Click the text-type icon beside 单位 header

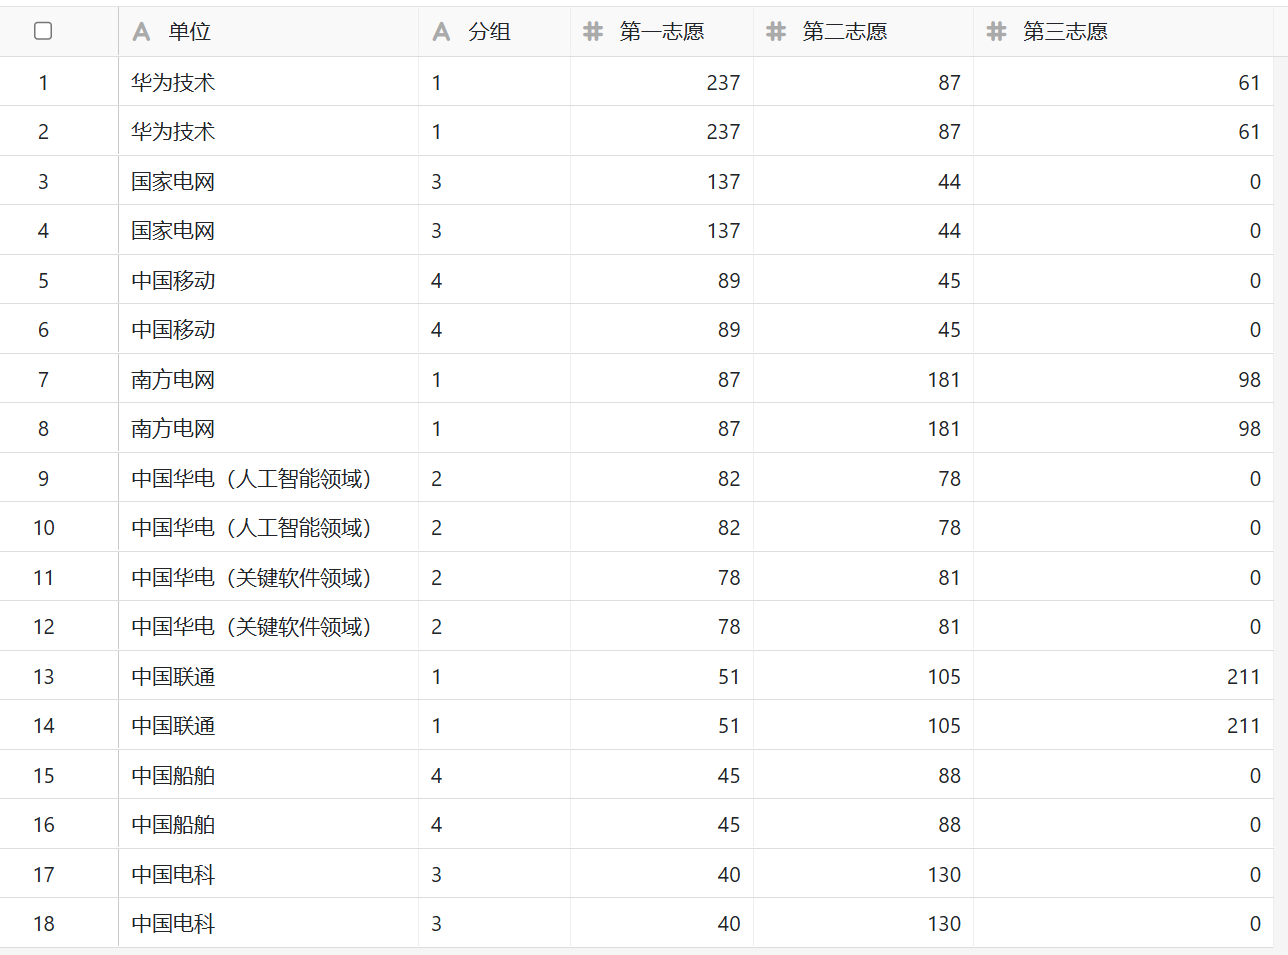[142, 32]
